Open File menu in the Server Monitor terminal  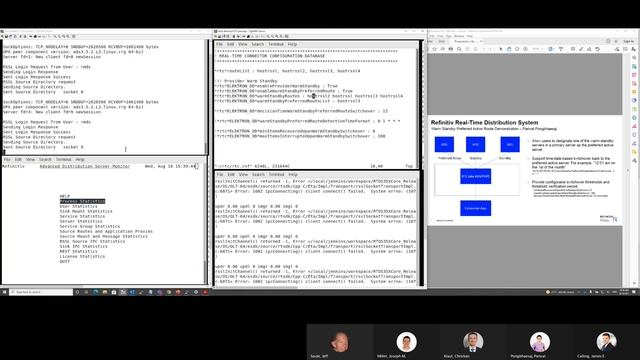(x=7, y=160)
